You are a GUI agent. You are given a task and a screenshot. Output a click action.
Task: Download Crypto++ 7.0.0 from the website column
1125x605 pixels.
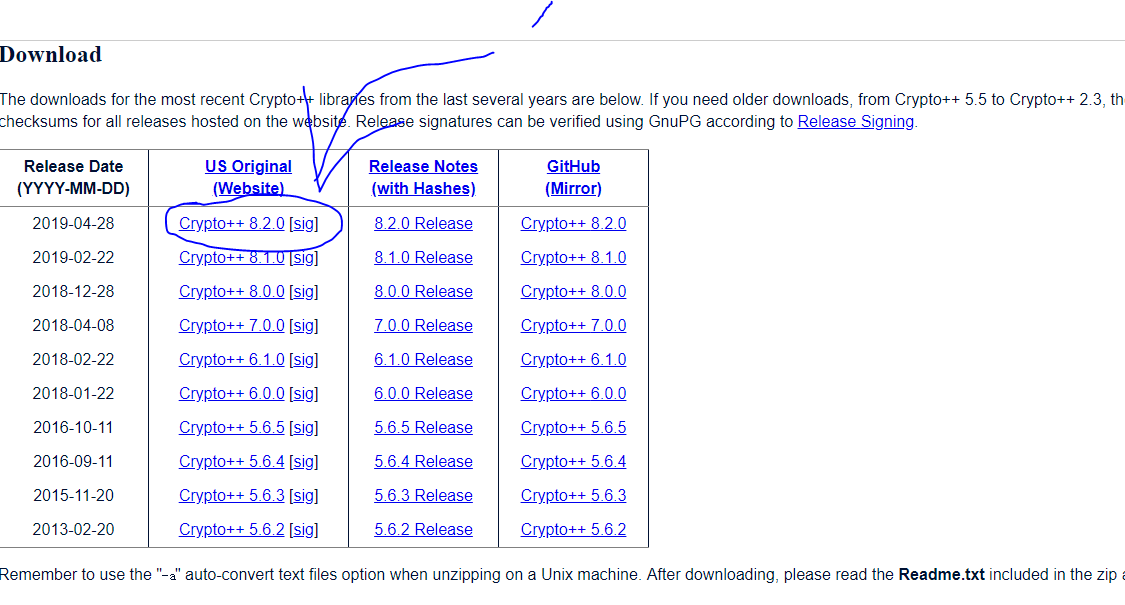[232, 325]
